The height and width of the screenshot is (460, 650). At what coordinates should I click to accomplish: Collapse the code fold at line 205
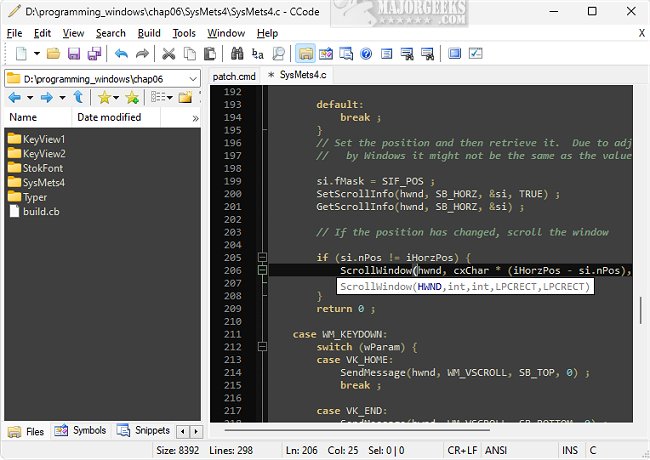(261, 258)
